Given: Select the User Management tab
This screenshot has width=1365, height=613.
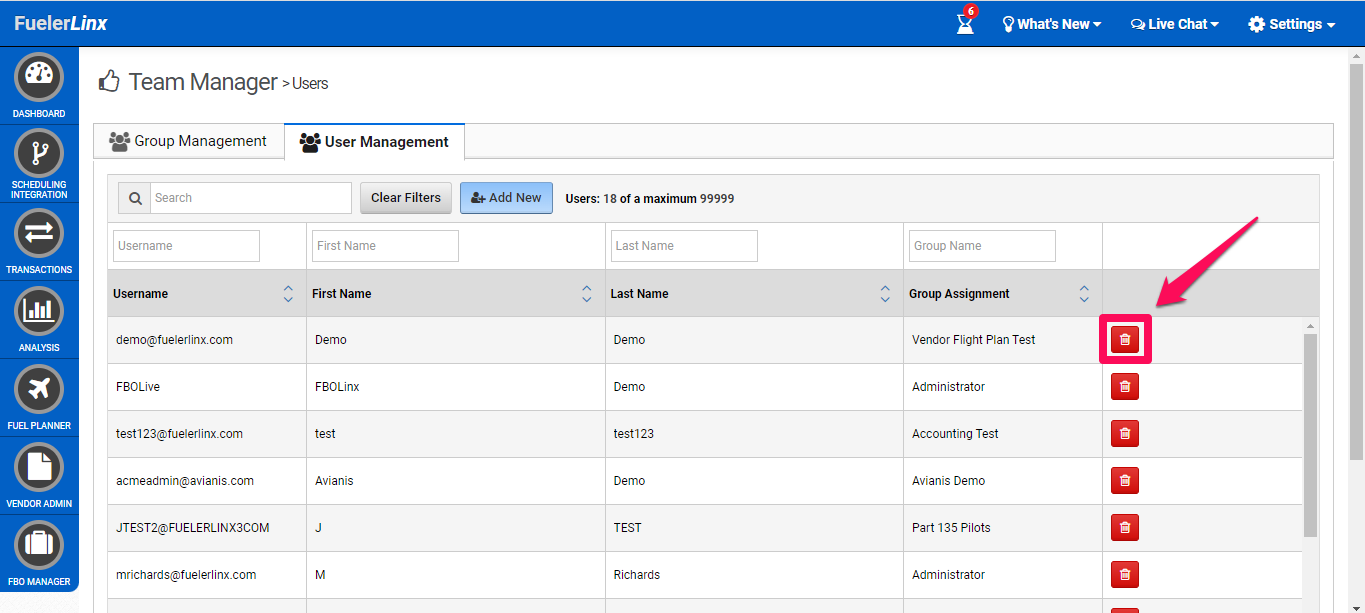Looking at the screenshot, I should point(374,142).
